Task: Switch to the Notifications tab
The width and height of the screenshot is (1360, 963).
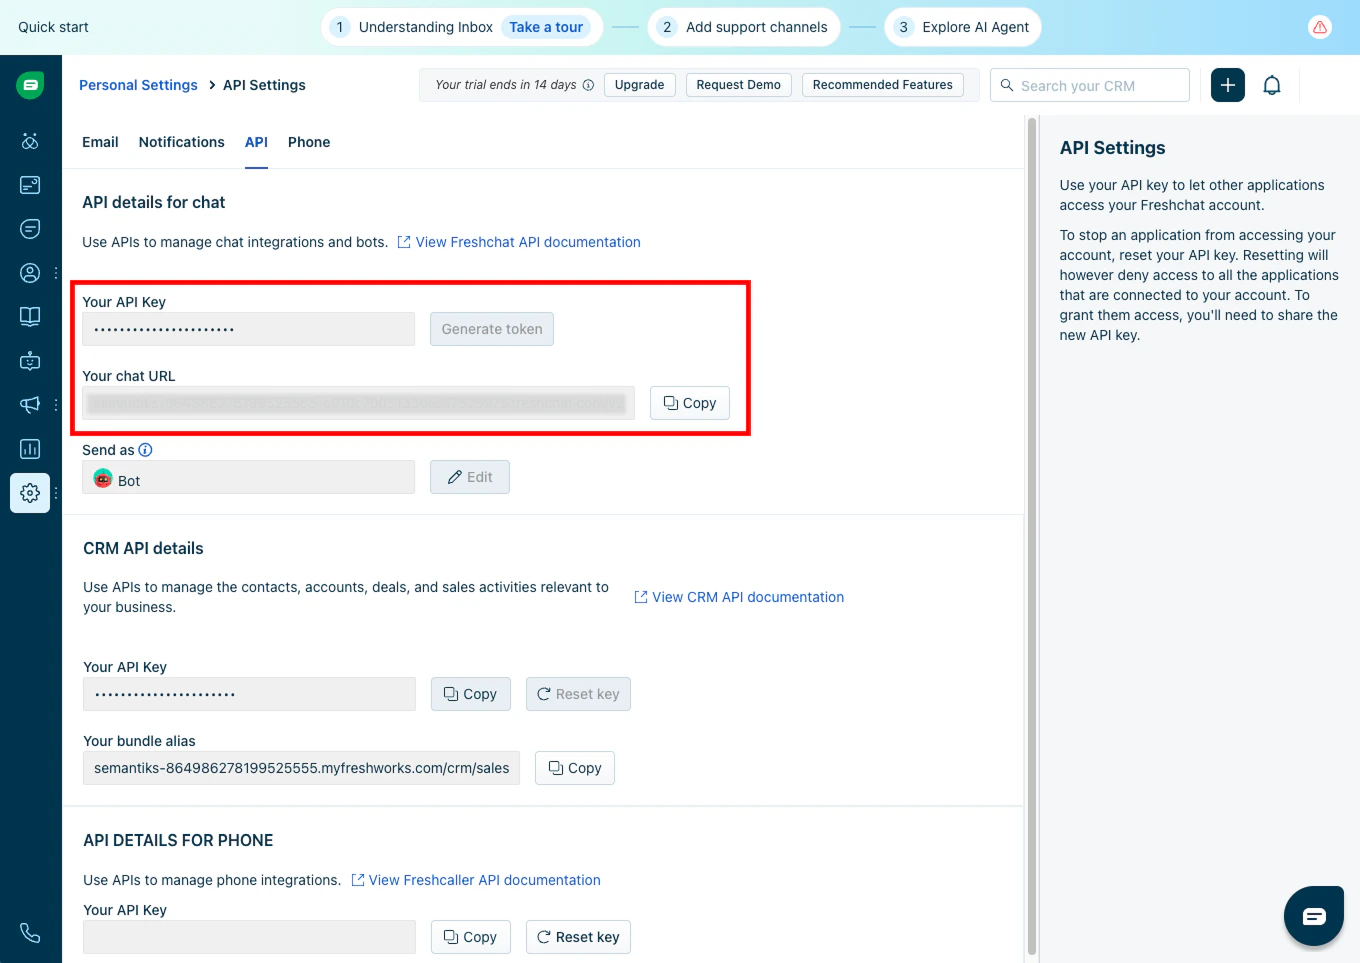Action: [181, 142]
